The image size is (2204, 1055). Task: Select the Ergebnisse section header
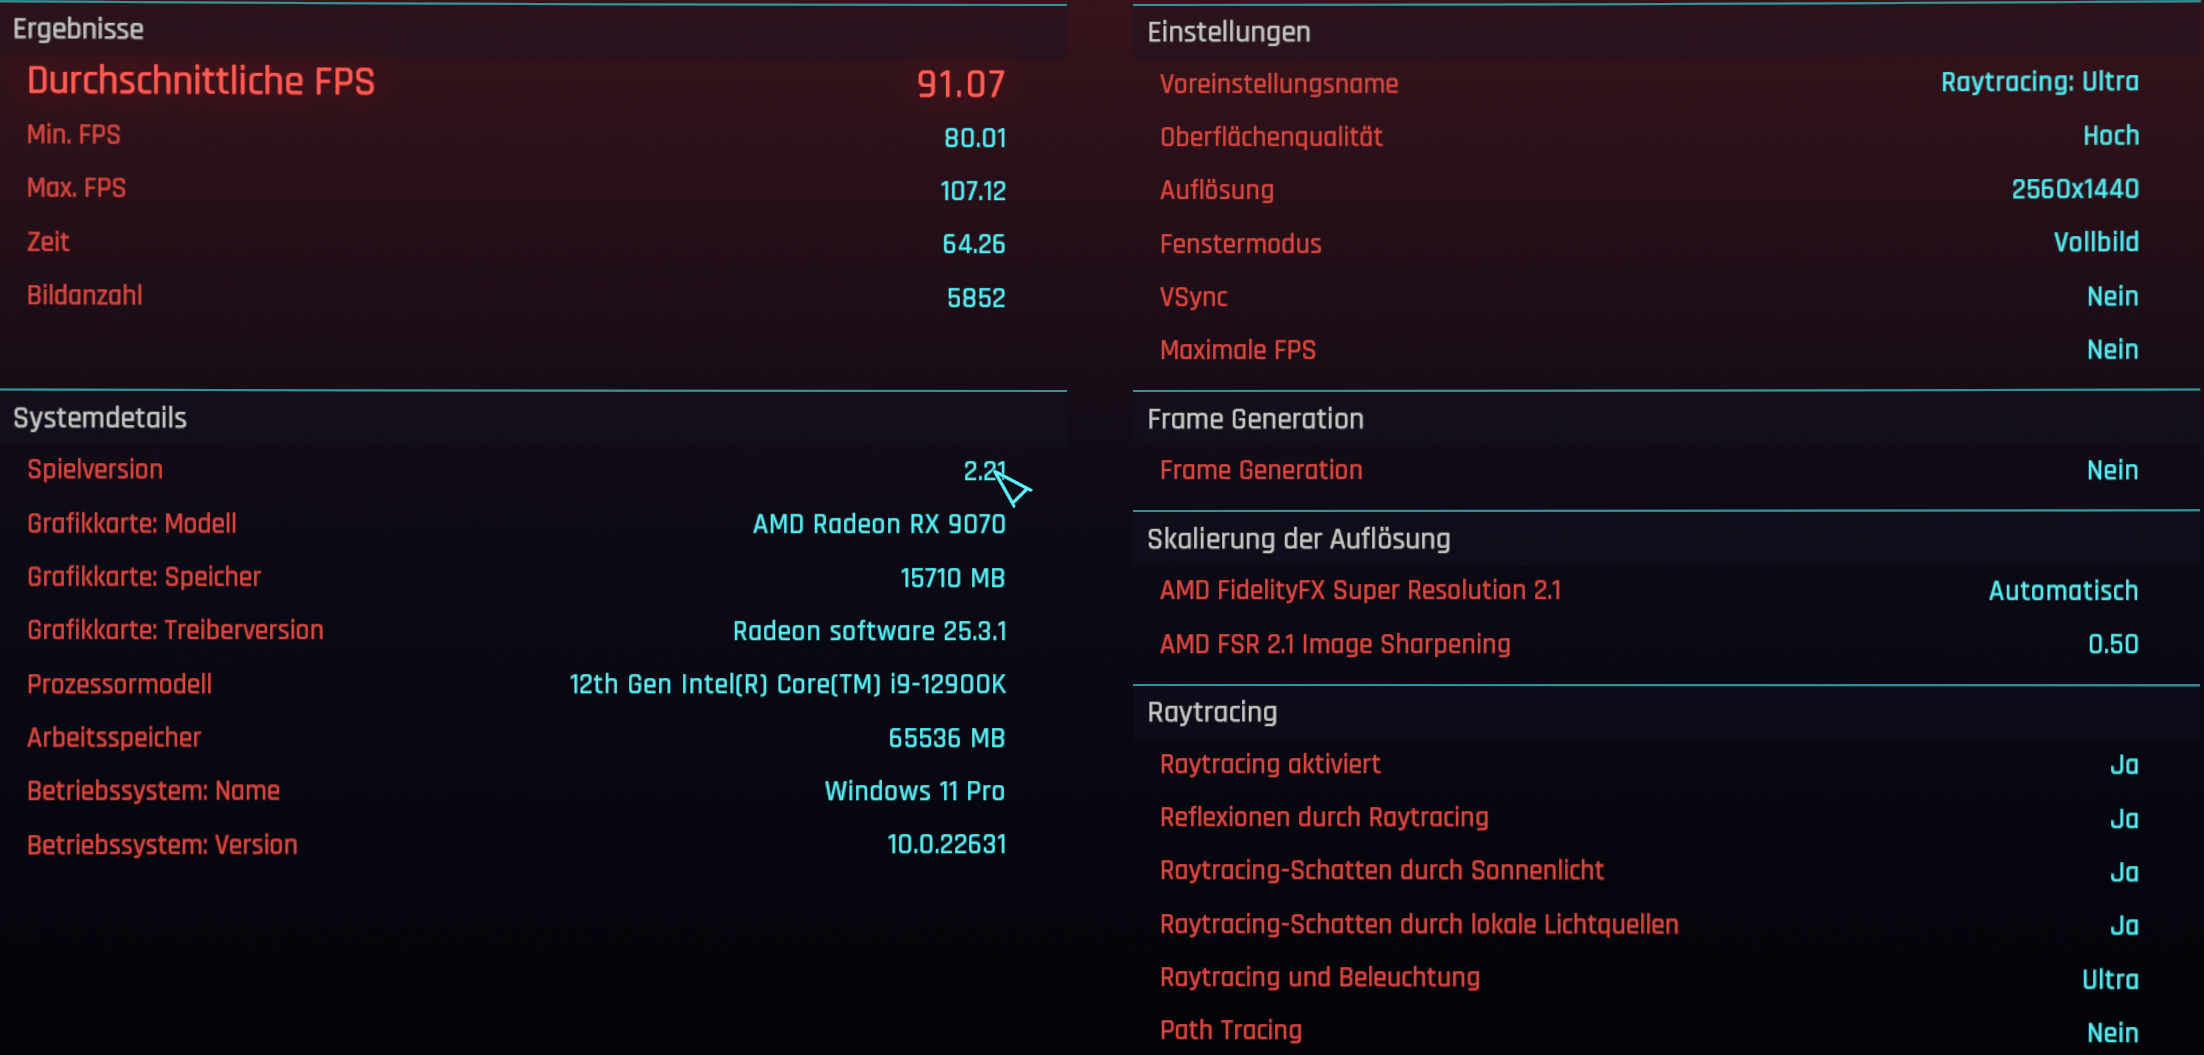click(78, 29)
